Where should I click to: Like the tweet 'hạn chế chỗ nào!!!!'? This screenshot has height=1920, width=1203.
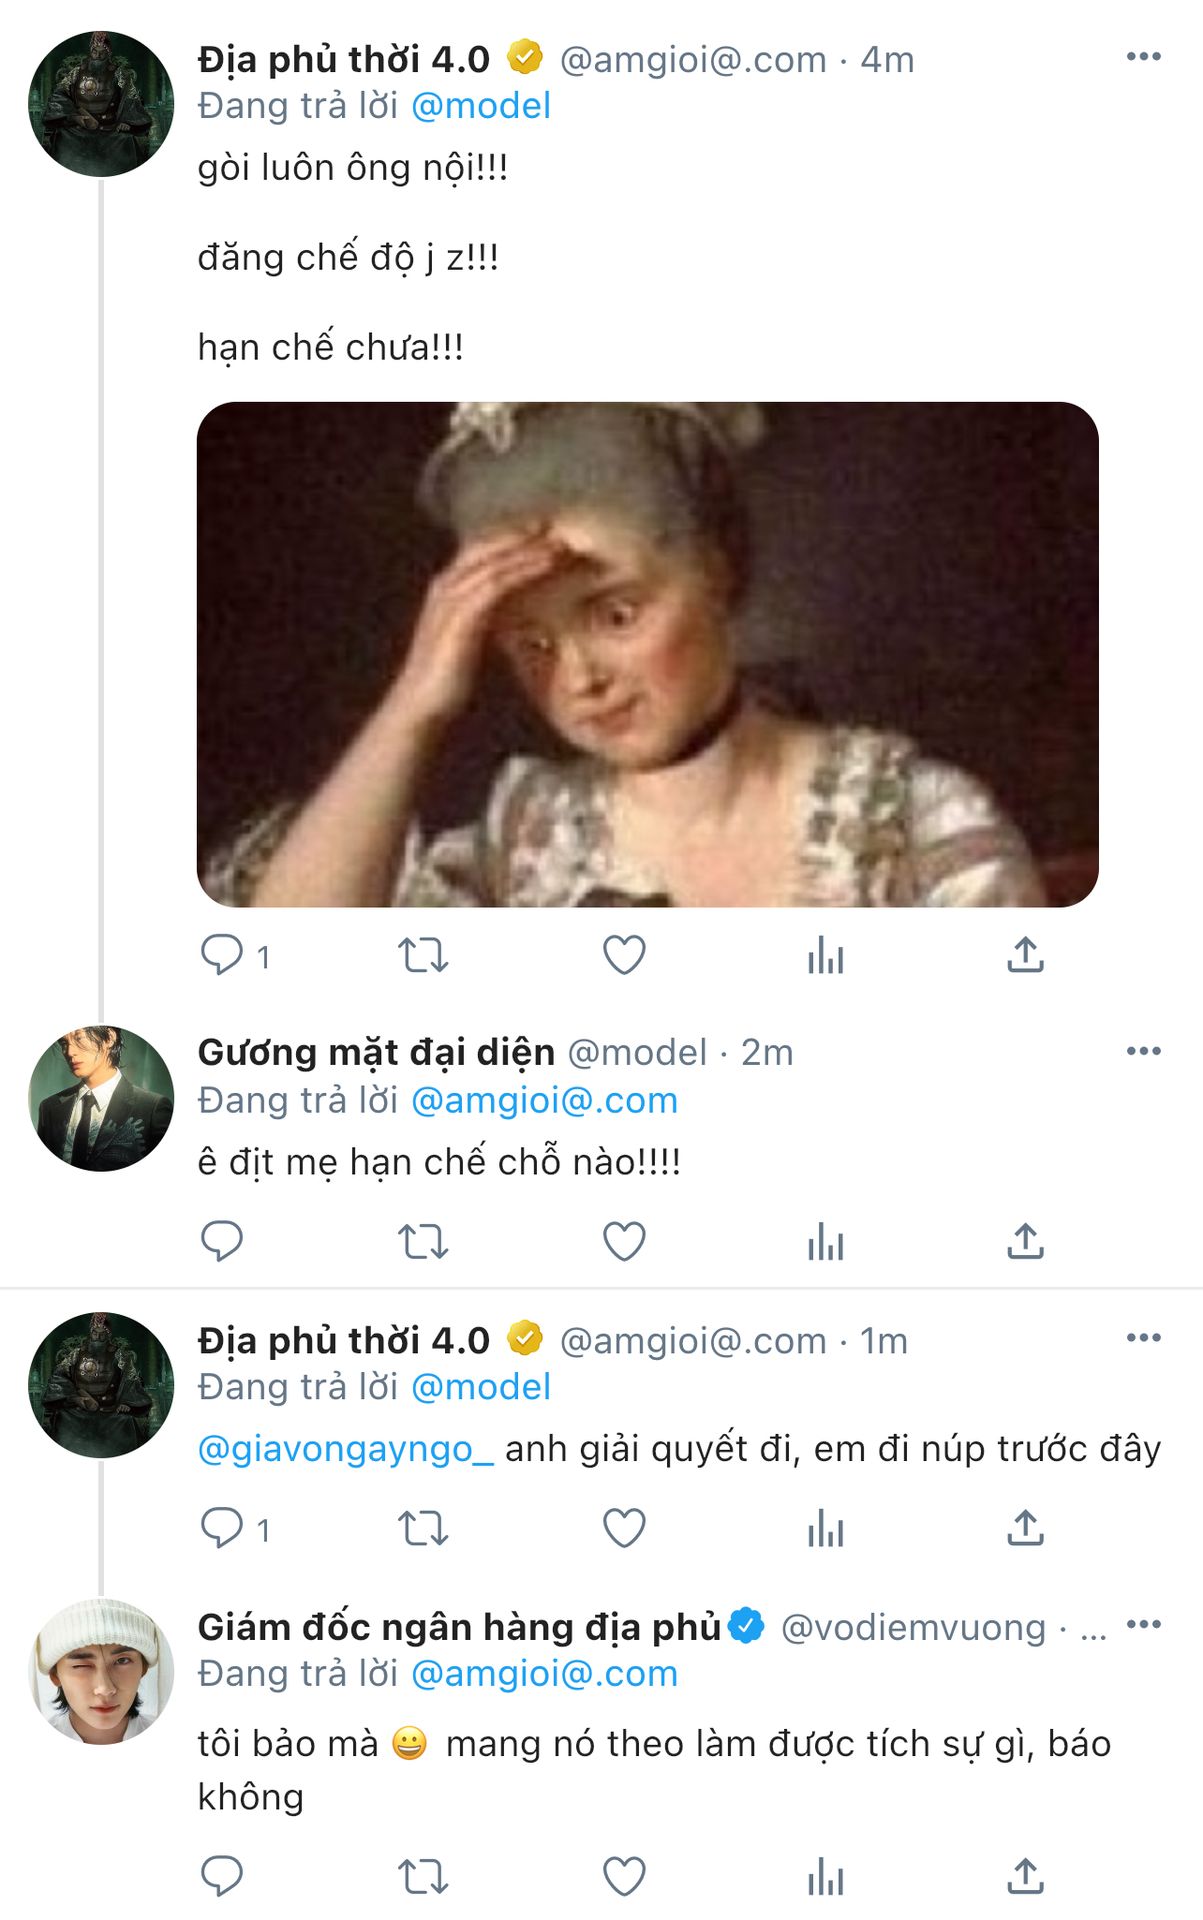click(624, 1241)
